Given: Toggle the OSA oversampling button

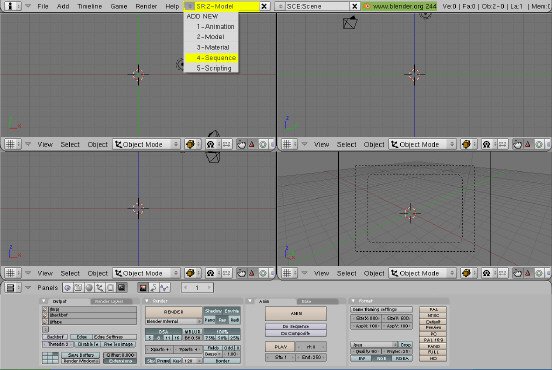Looking at the screenshot, I should point(163,331).
